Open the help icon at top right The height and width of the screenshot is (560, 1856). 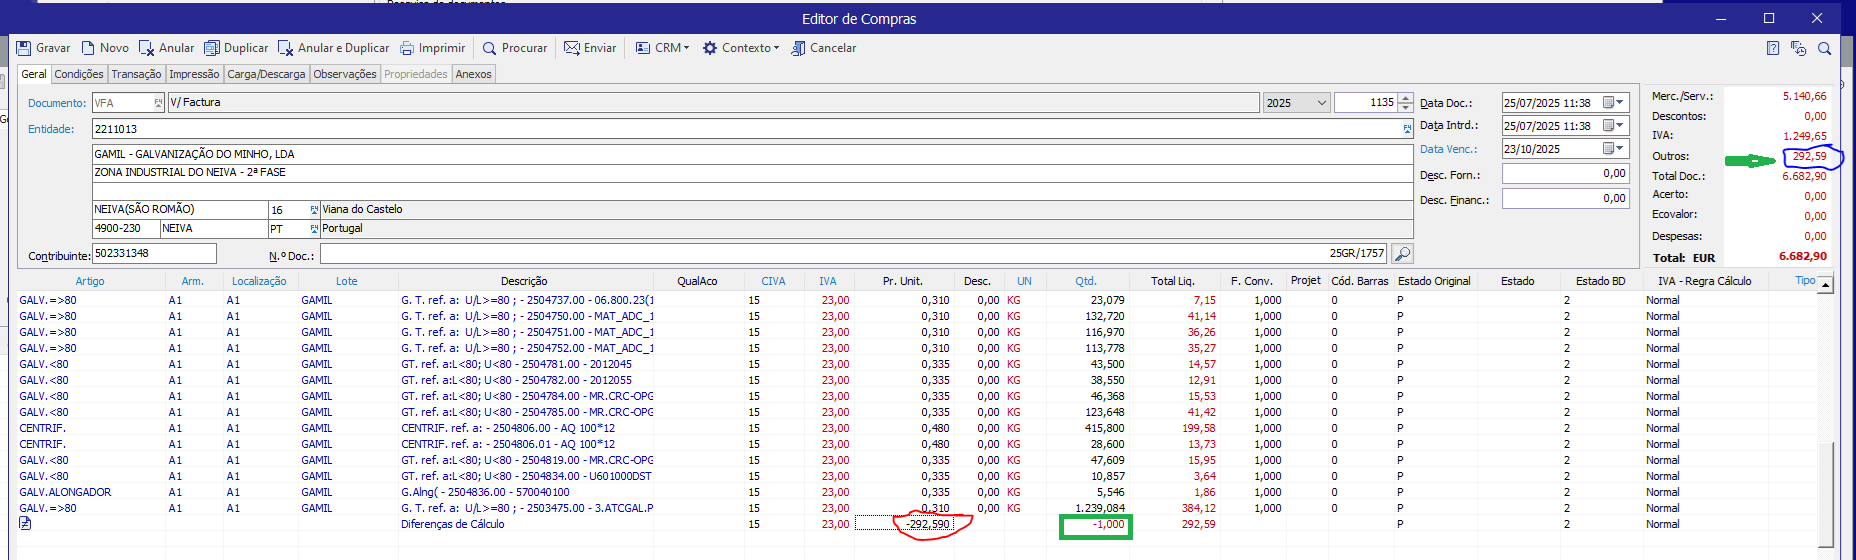(1773, 48)
